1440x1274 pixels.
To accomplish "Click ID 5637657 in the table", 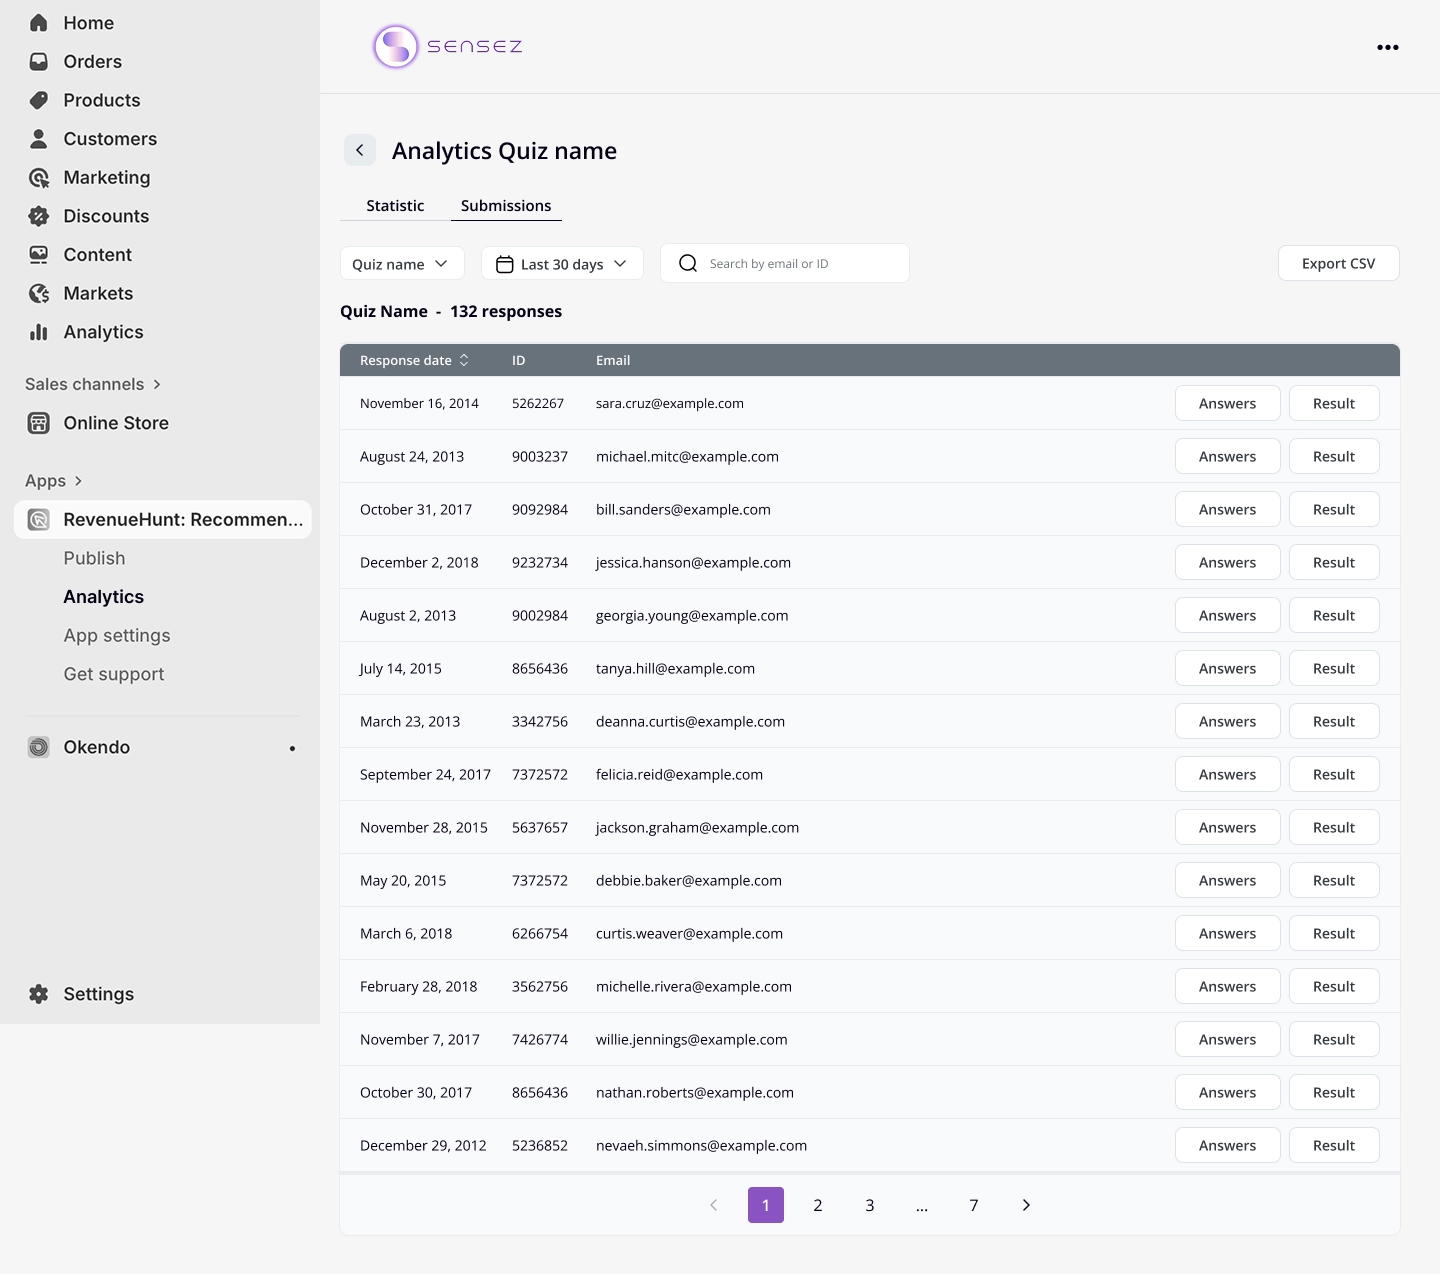I will [540, 827].
